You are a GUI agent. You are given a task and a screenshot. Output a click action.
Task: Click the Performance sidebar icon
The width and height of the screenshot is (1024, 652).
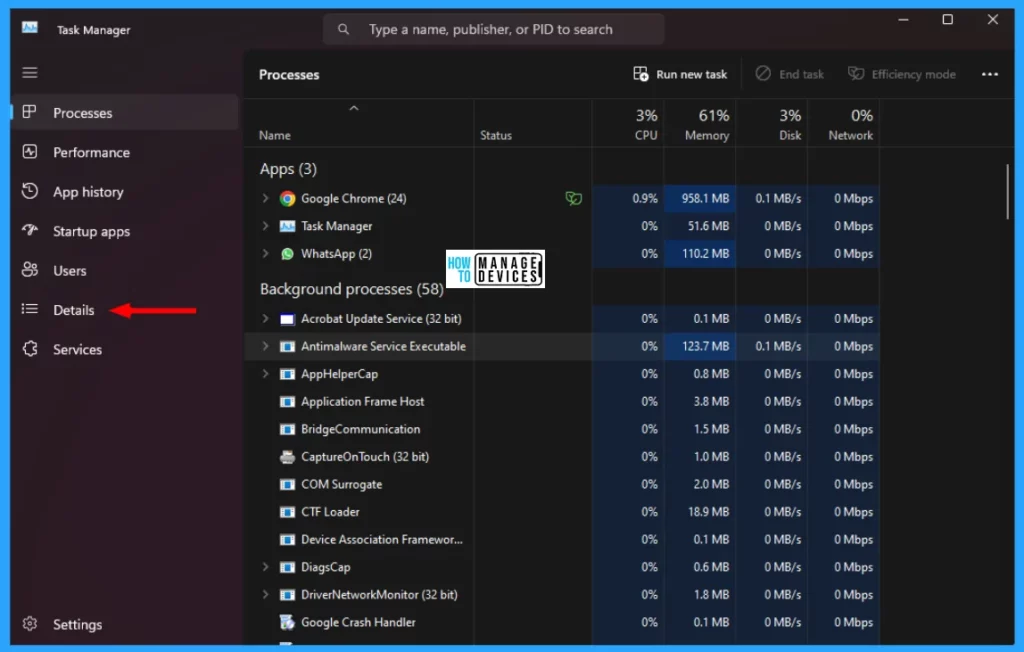coord(29,152)
